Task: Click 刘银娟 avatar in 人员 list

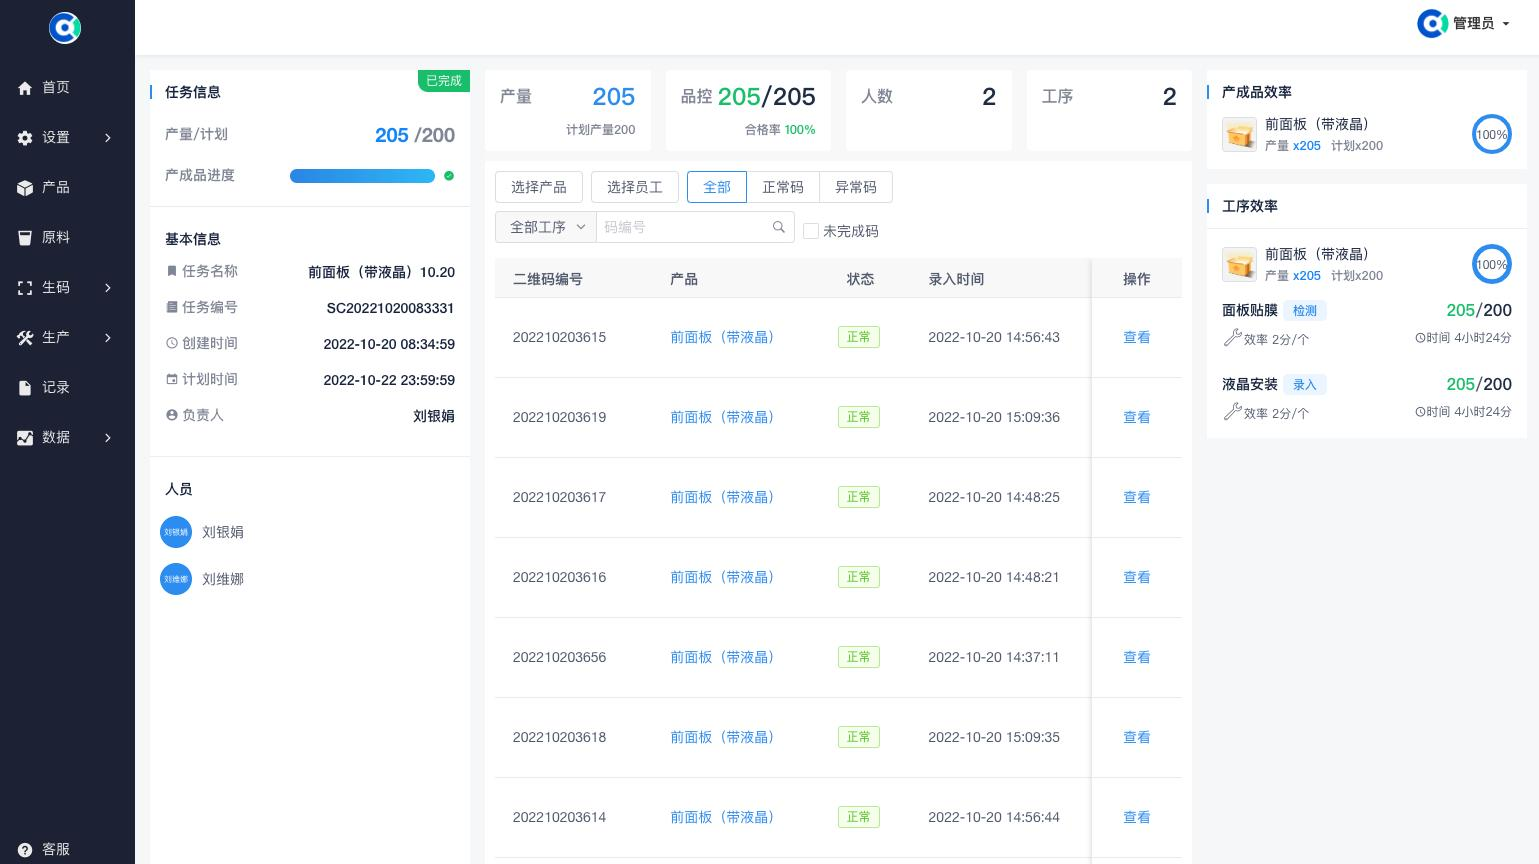Action: click(176, 532)
